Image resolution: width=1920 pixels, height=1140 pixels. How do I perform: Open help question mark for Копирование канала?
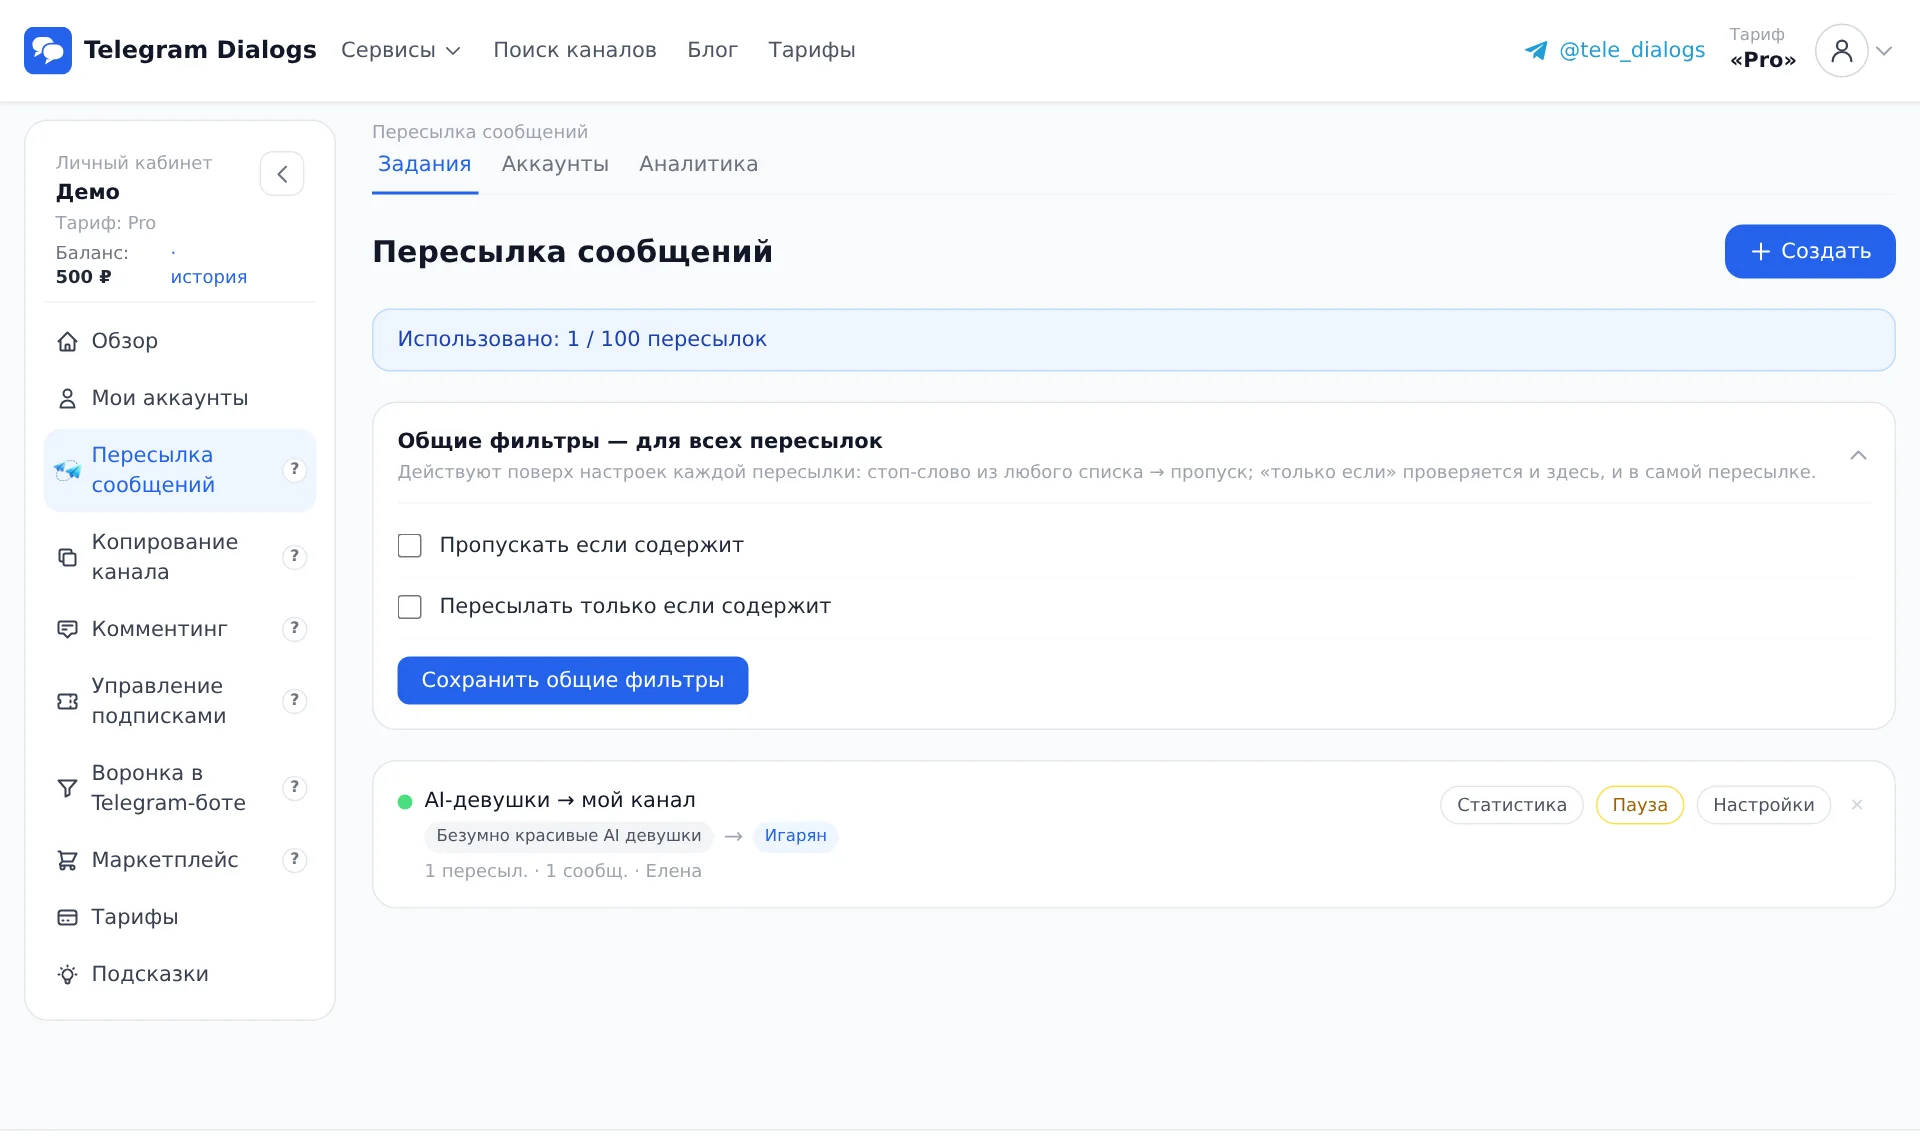coord(294,556)
